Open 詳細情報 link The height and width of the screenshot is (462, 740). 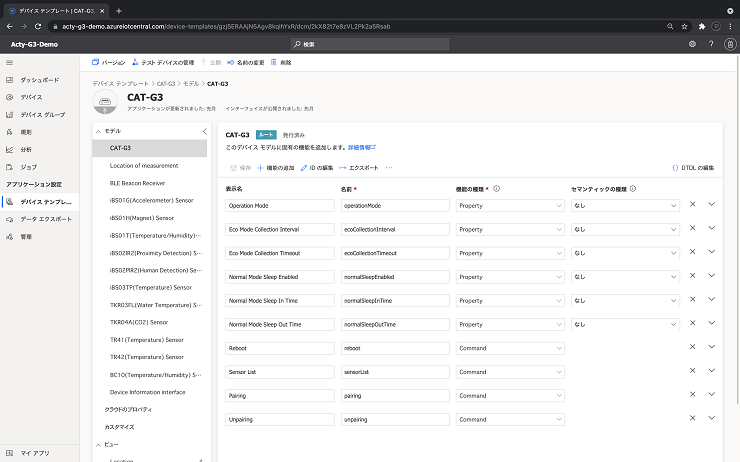tap(362, 148)
